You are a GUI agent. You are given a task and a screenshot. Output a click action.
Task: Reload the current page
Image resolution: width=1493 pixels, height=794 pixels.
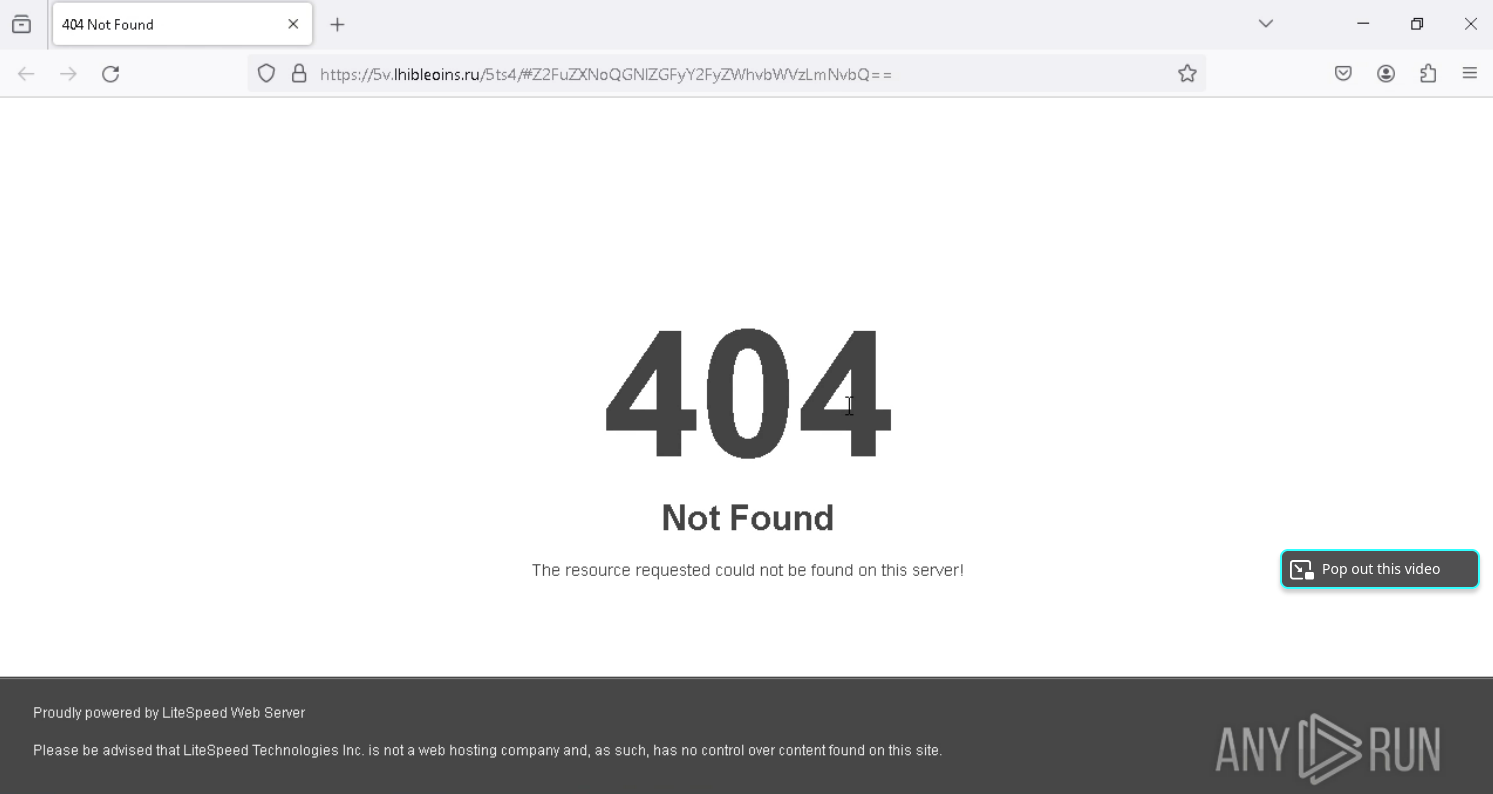pyautogui.click(x=111, y=74)
